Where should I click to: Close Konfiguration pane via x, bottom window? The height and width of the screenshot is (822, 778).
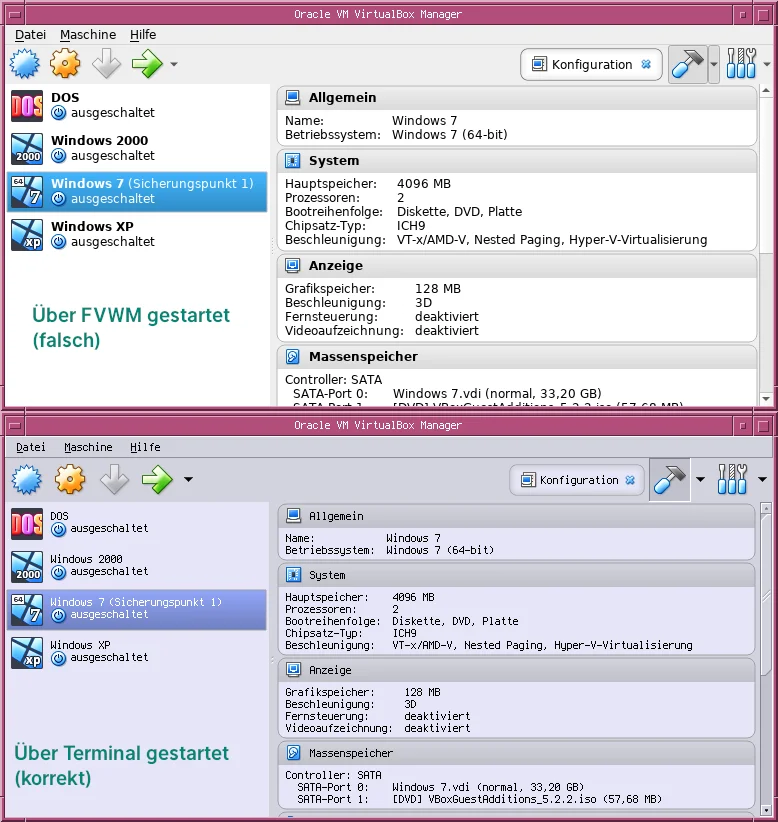tap(630, 480)
